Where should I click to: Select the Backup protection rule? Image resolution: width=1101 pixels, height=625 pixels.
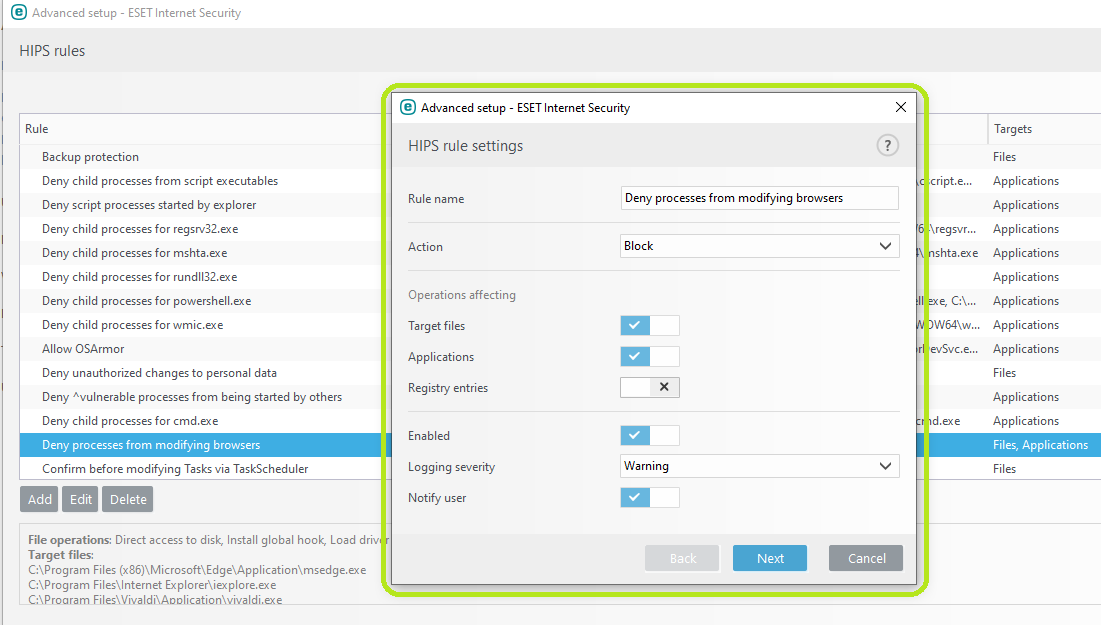tap(90, 157)
